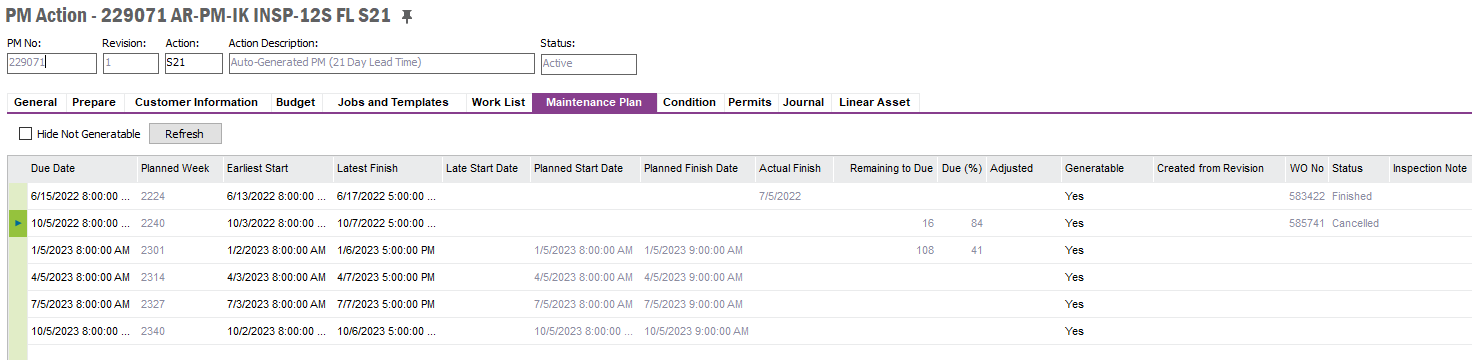Select the Maintenance Plan tab
This screenshot has width=1472, height=360.
point(594,102)
